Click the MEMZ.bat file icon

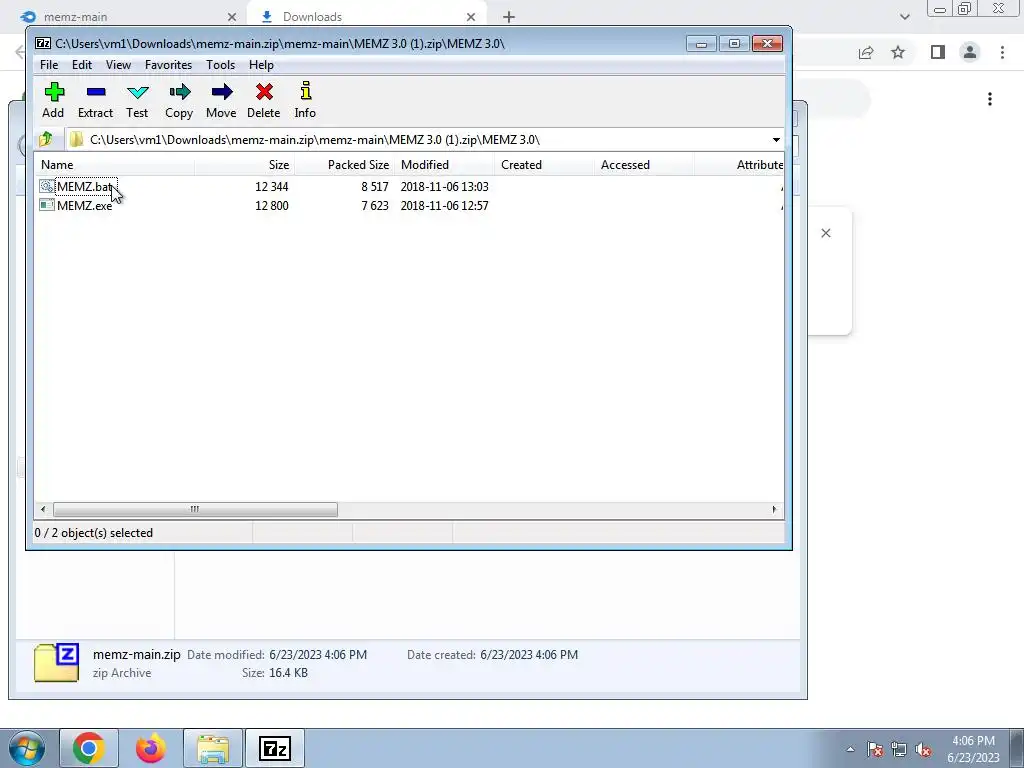[47, 186]
